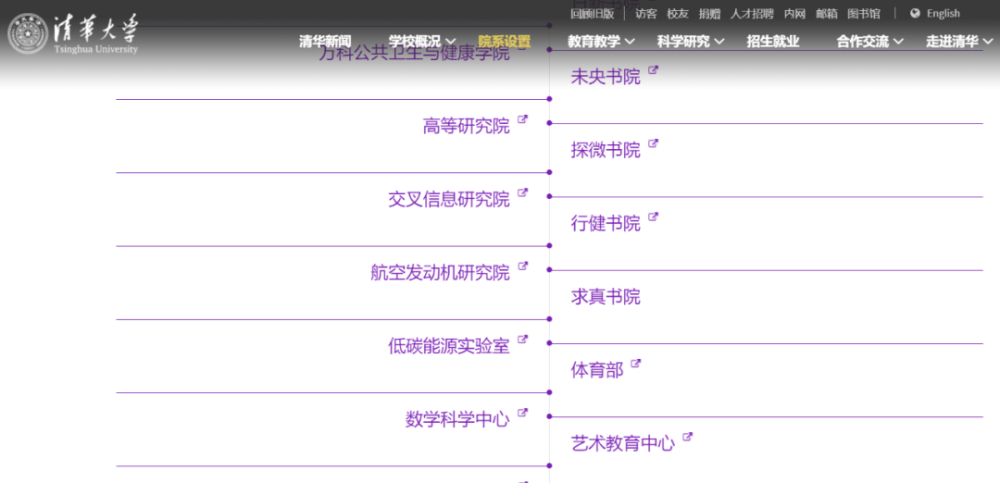This screenshot has width=1000, height=483.
Task: Open external link icon next to 航空发动机研究院
Action: (x=523, y=265)
